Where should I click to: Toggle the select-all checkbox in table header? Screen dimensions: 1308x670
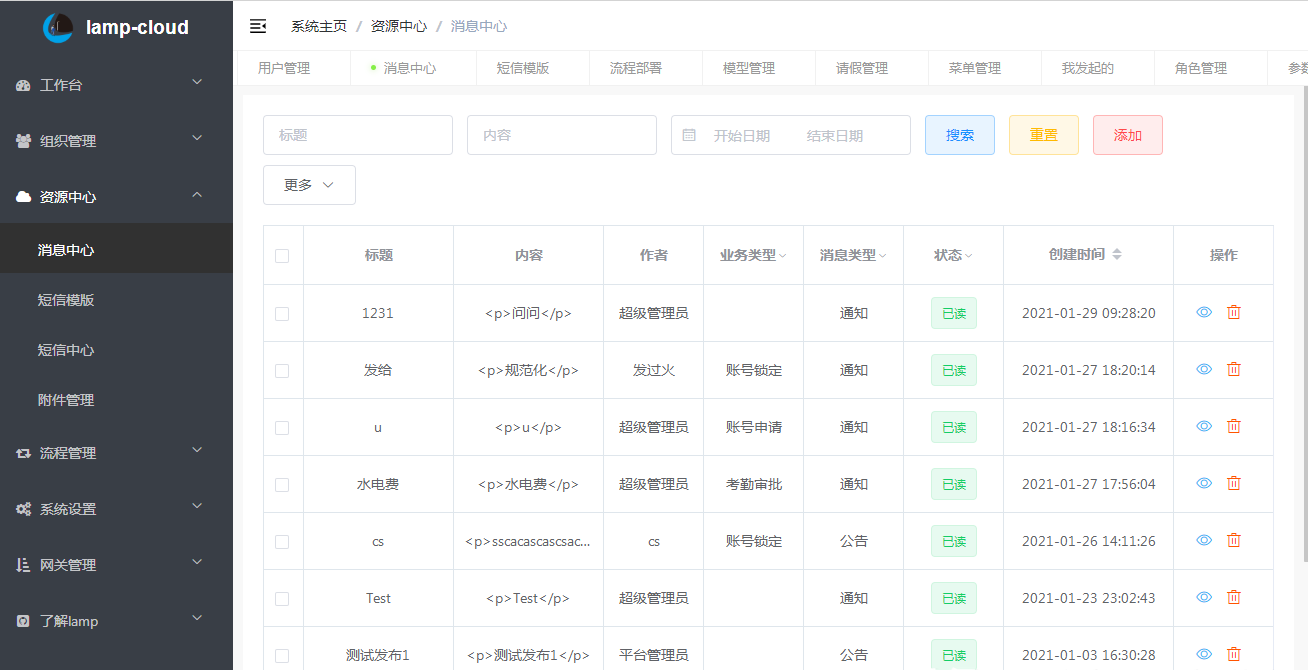282,256
